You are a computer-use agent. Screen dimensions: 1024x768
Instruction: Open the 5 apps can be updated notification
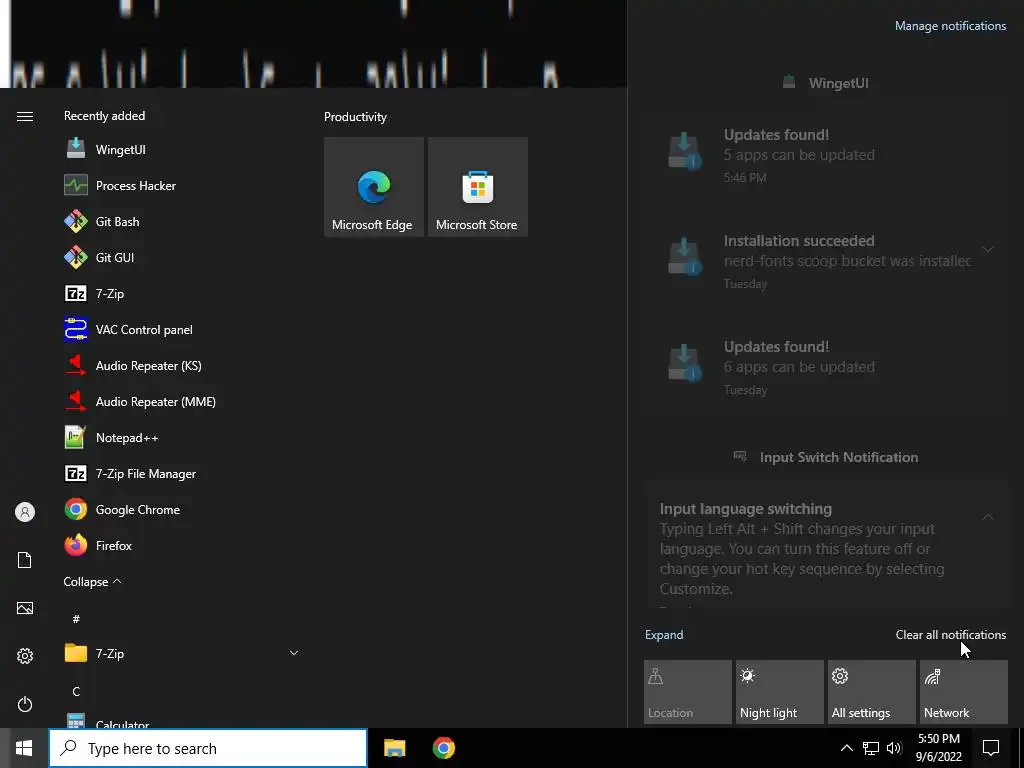(x=825, y=156)
